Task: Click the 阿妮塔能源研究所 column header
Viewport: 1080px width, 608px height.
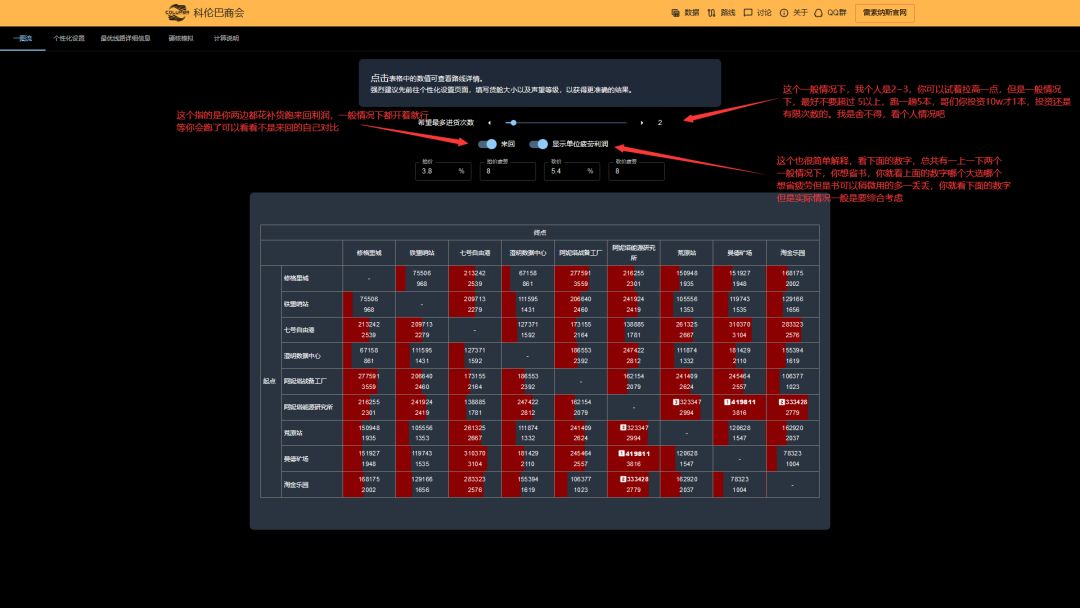Action: (634, 253)
